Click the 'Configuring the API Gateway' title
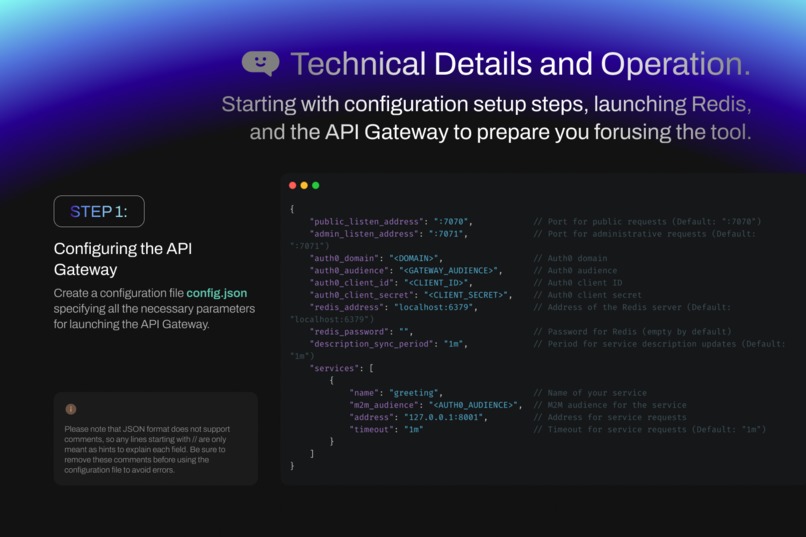The width and height of the screenshot is (806, 537). 123,259
